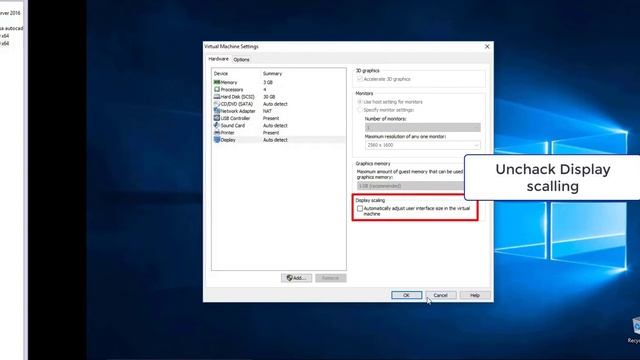Click the Memory summary value 3 GB

[x=268, y=82]
